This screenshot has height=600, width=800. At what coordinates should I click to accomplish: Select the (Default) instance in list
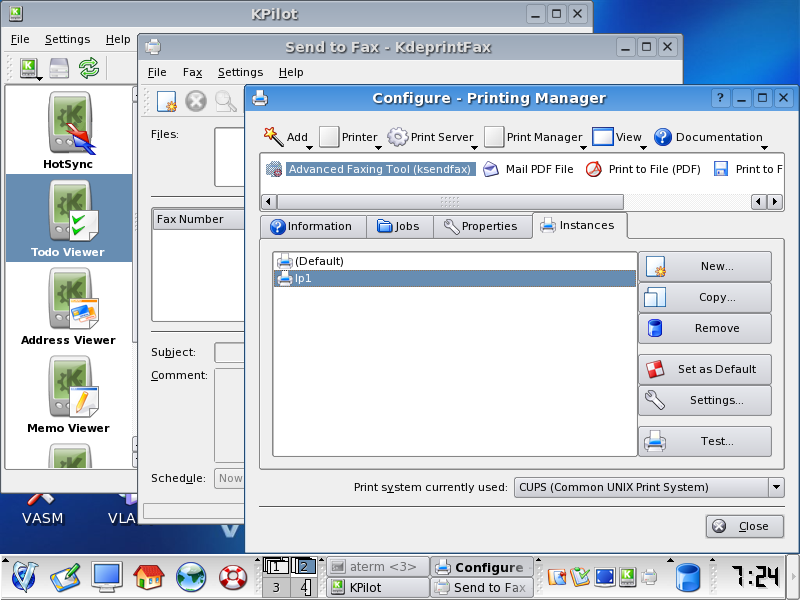[x=320, y=261]
